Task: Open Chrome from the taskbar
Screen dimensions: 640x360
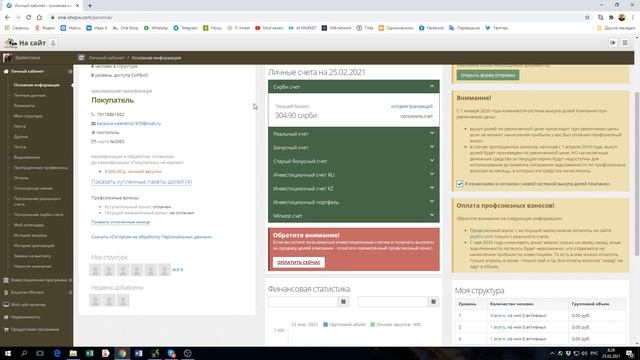Action: click(x=122, y=353)
